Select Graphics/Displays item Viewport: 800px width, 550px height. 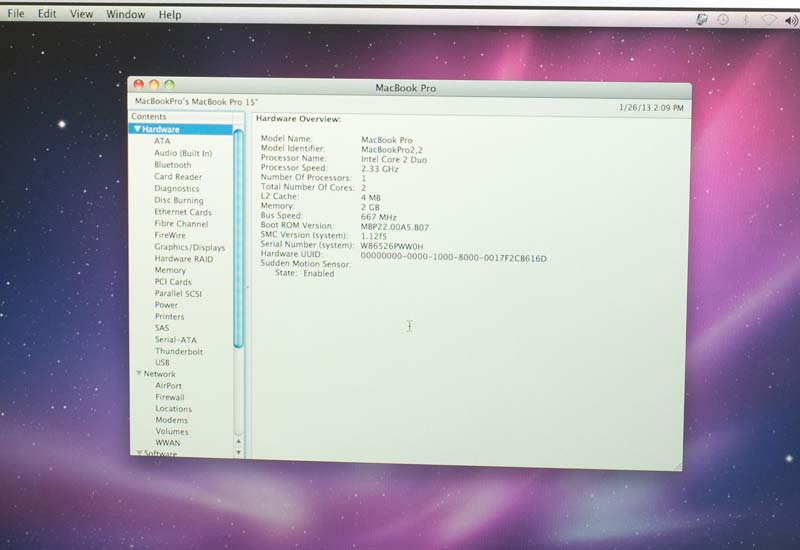[190, 247]
